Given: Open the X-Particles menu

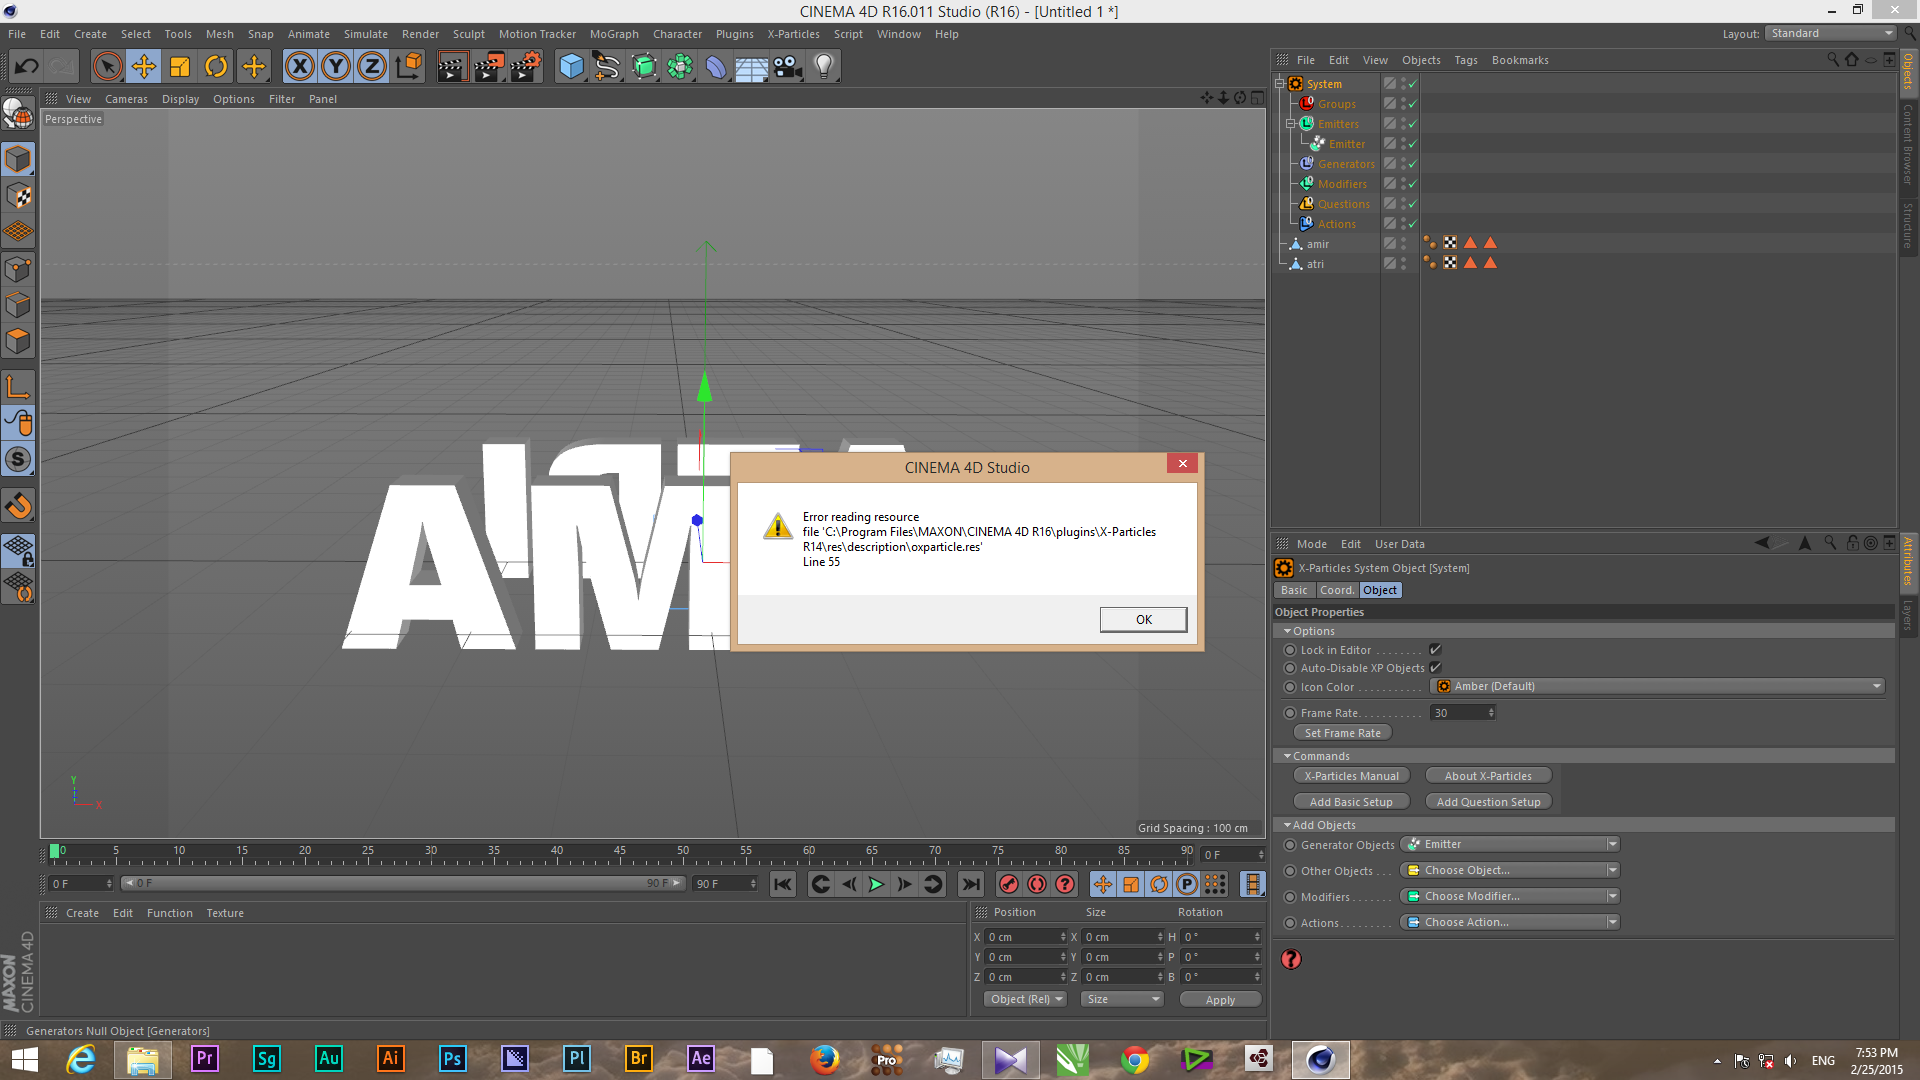Looking at the screenshot, I should [x=793, y=34].
